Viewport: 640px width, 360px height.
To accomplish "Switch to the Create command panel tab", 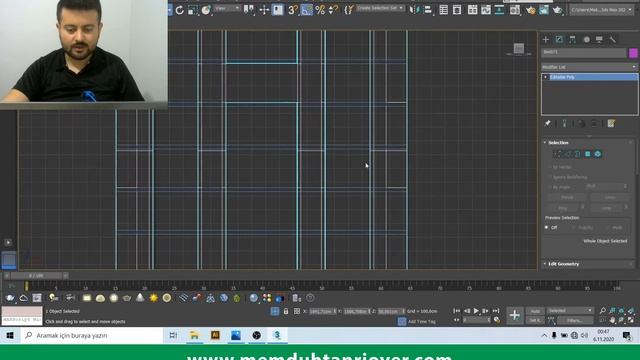I will click(x=546, y=40).
